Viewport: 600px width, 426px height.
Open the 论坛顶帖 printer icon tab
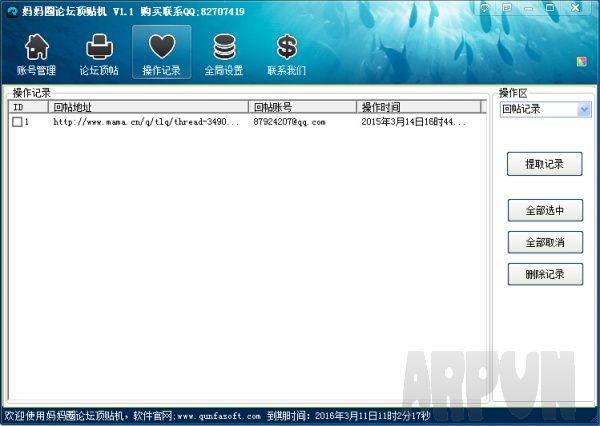coord(99,53)
